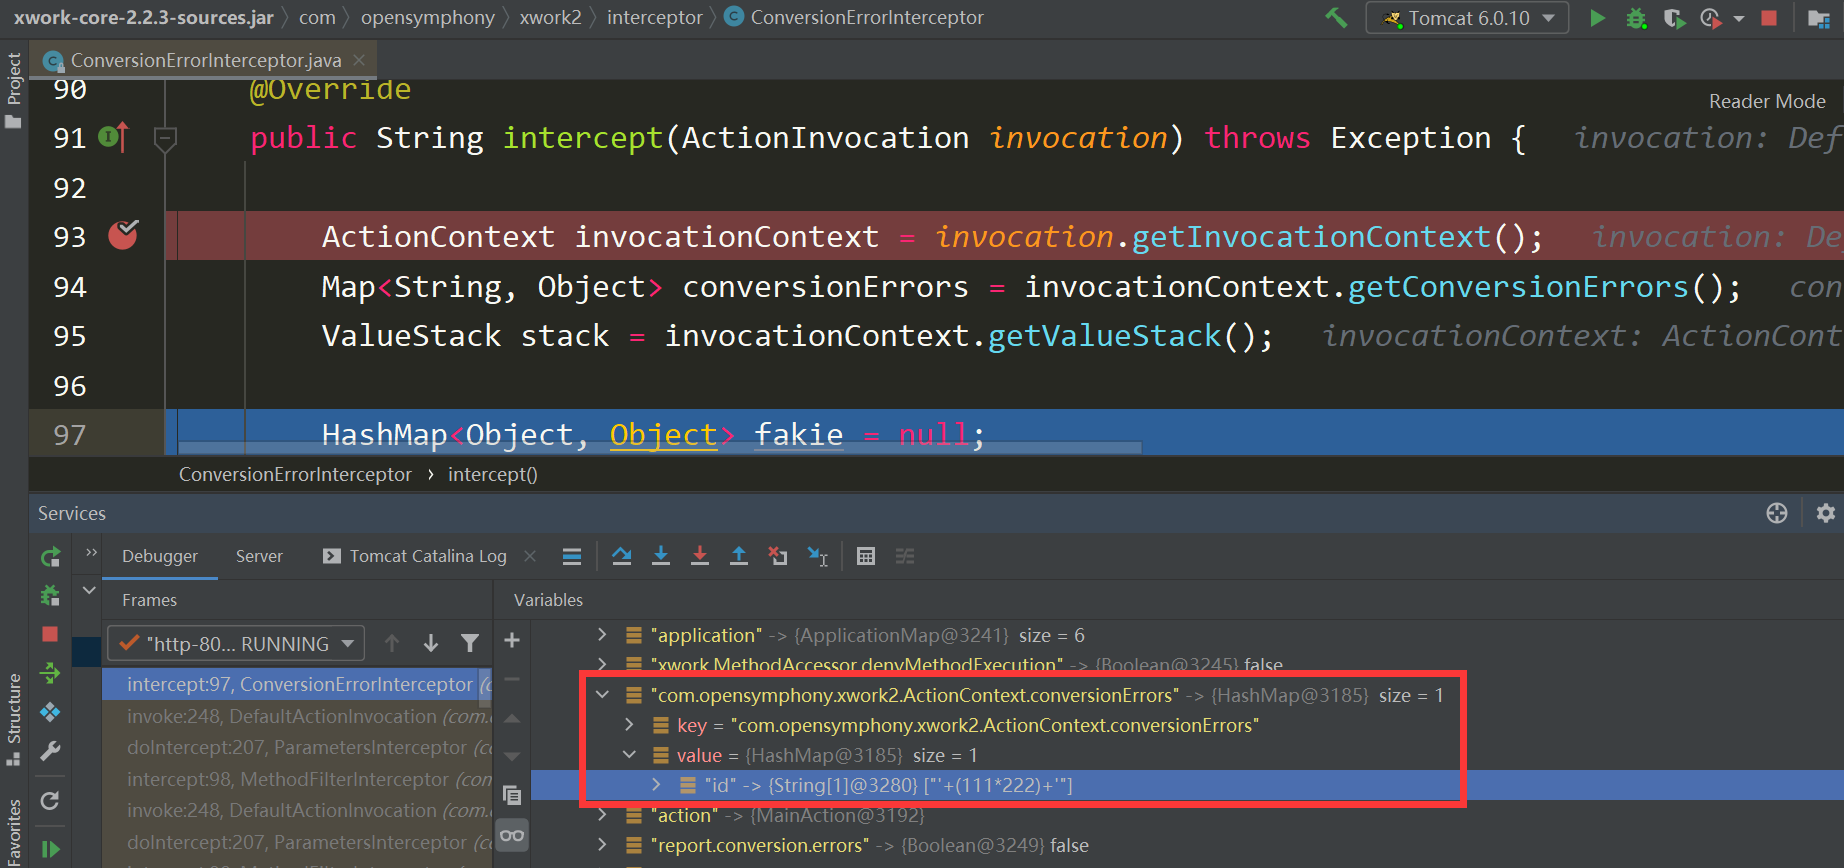Switch to the Debugger tab
Image resolution: width=1844 pixels, height=868 pixels.
click(x=160, y=556)
